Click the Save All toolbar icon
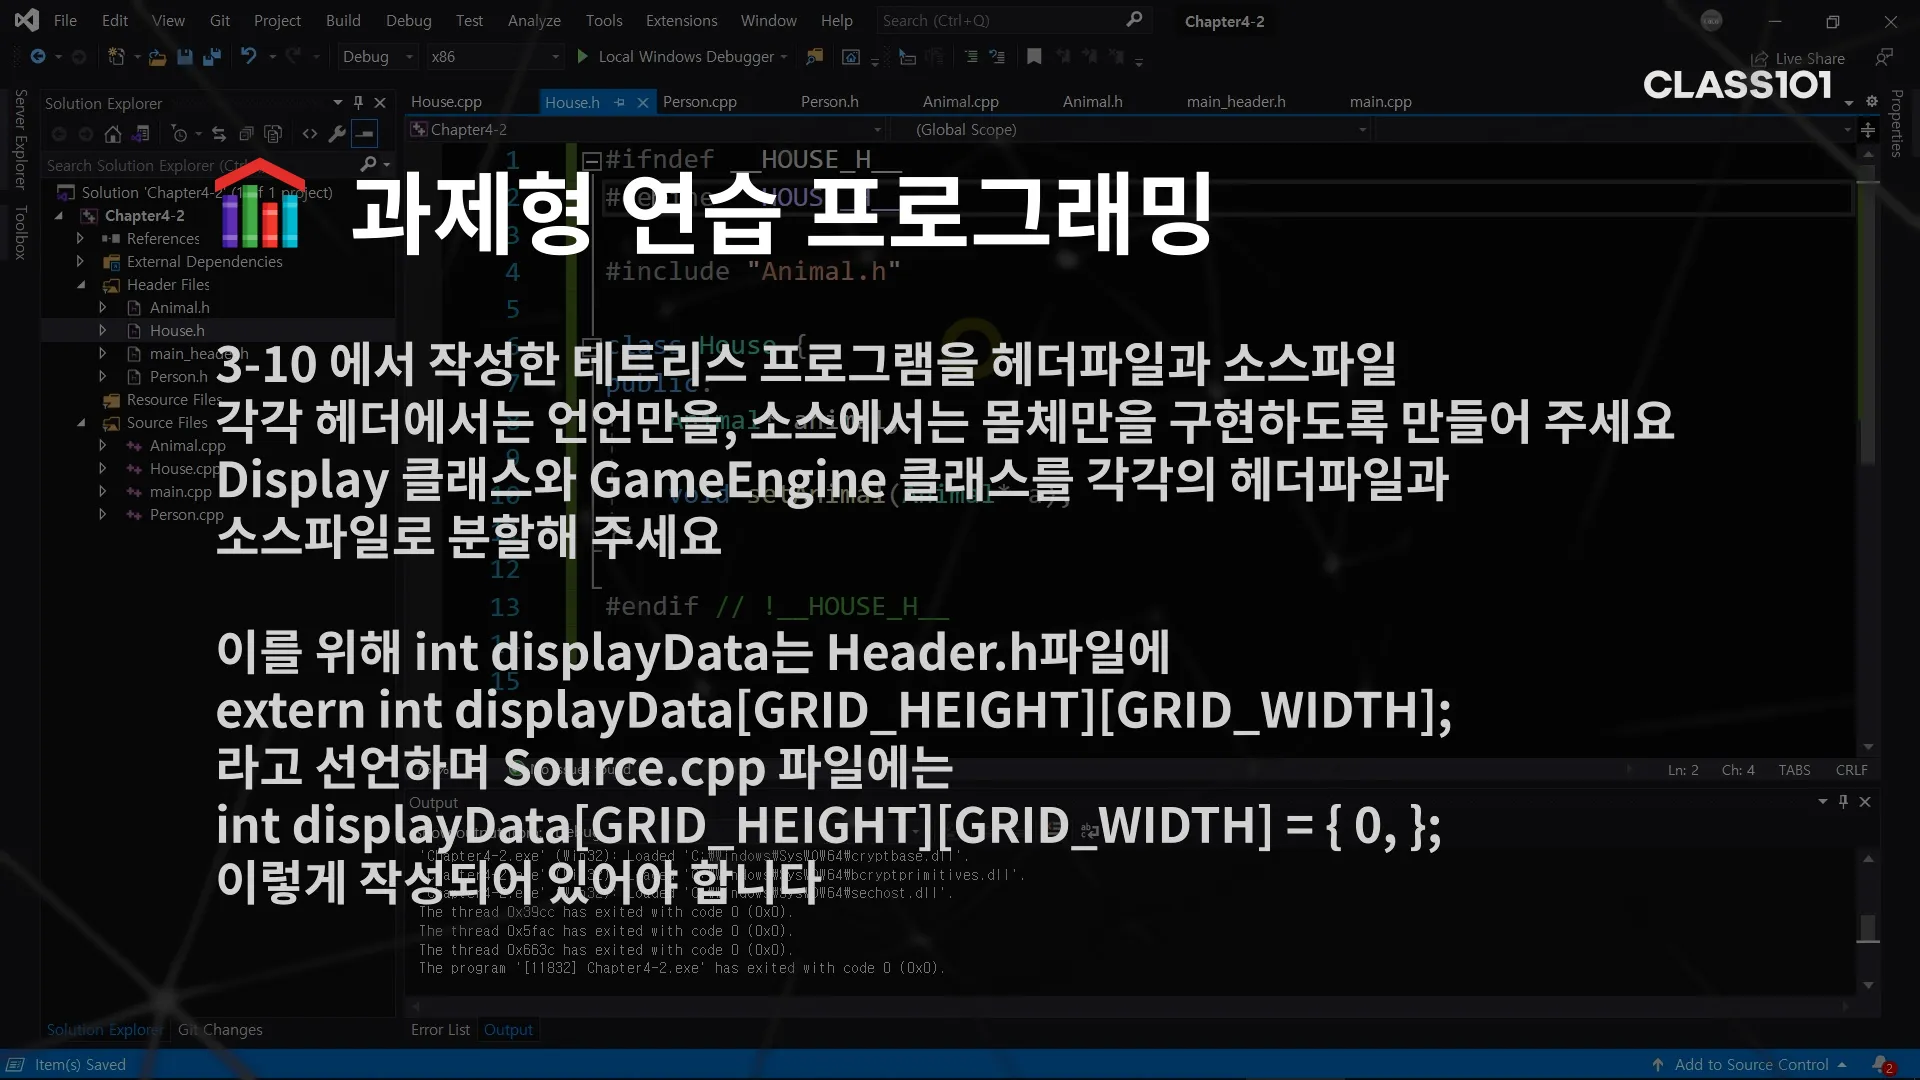This screenshot has height=1080, width=1920. [211, 57]
